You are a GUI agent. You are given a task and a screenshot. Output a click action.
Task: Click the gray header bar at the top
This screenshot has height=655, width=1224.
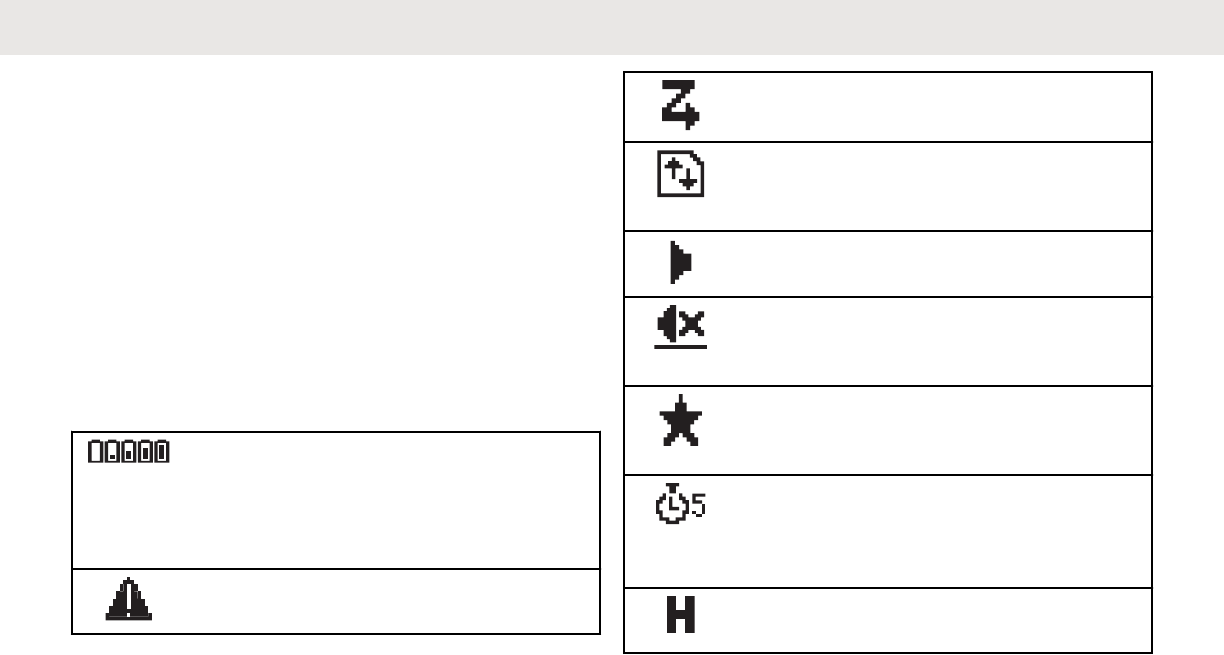point(612,26)
